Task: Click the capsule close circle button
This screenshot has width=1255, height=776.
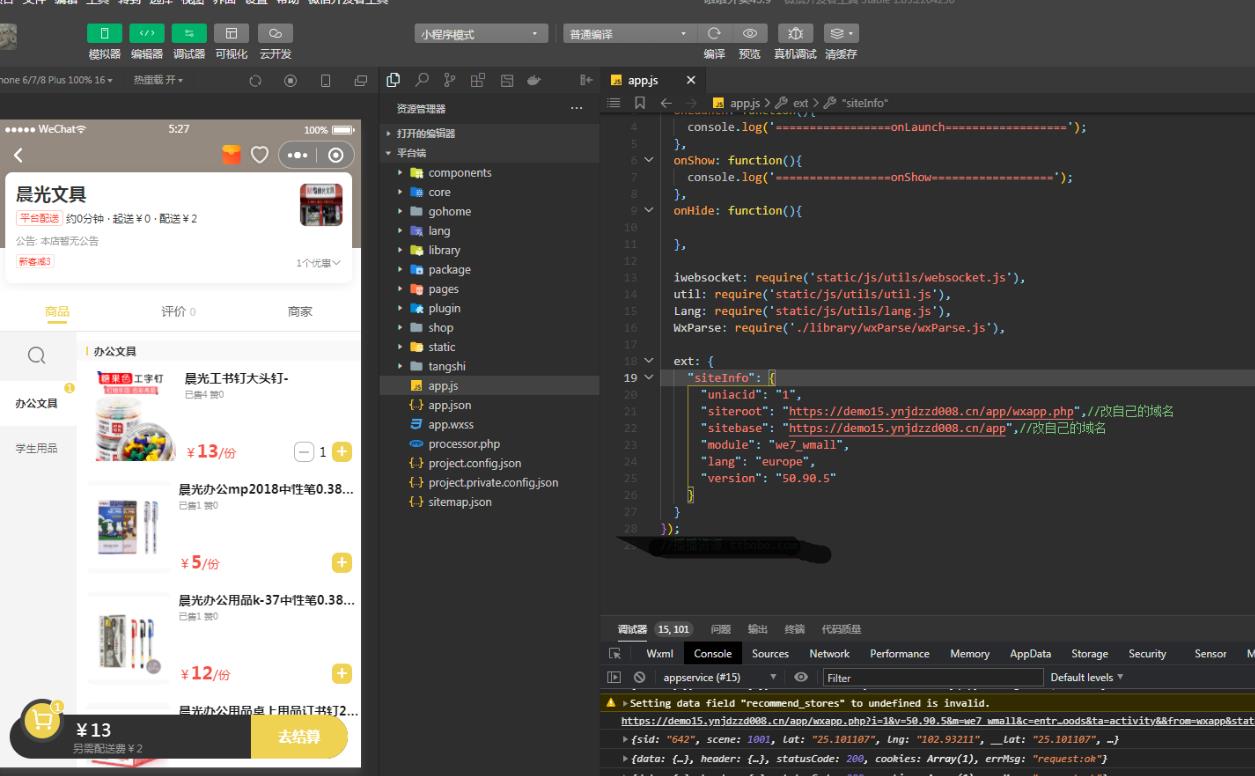Action: click(336, 155)
